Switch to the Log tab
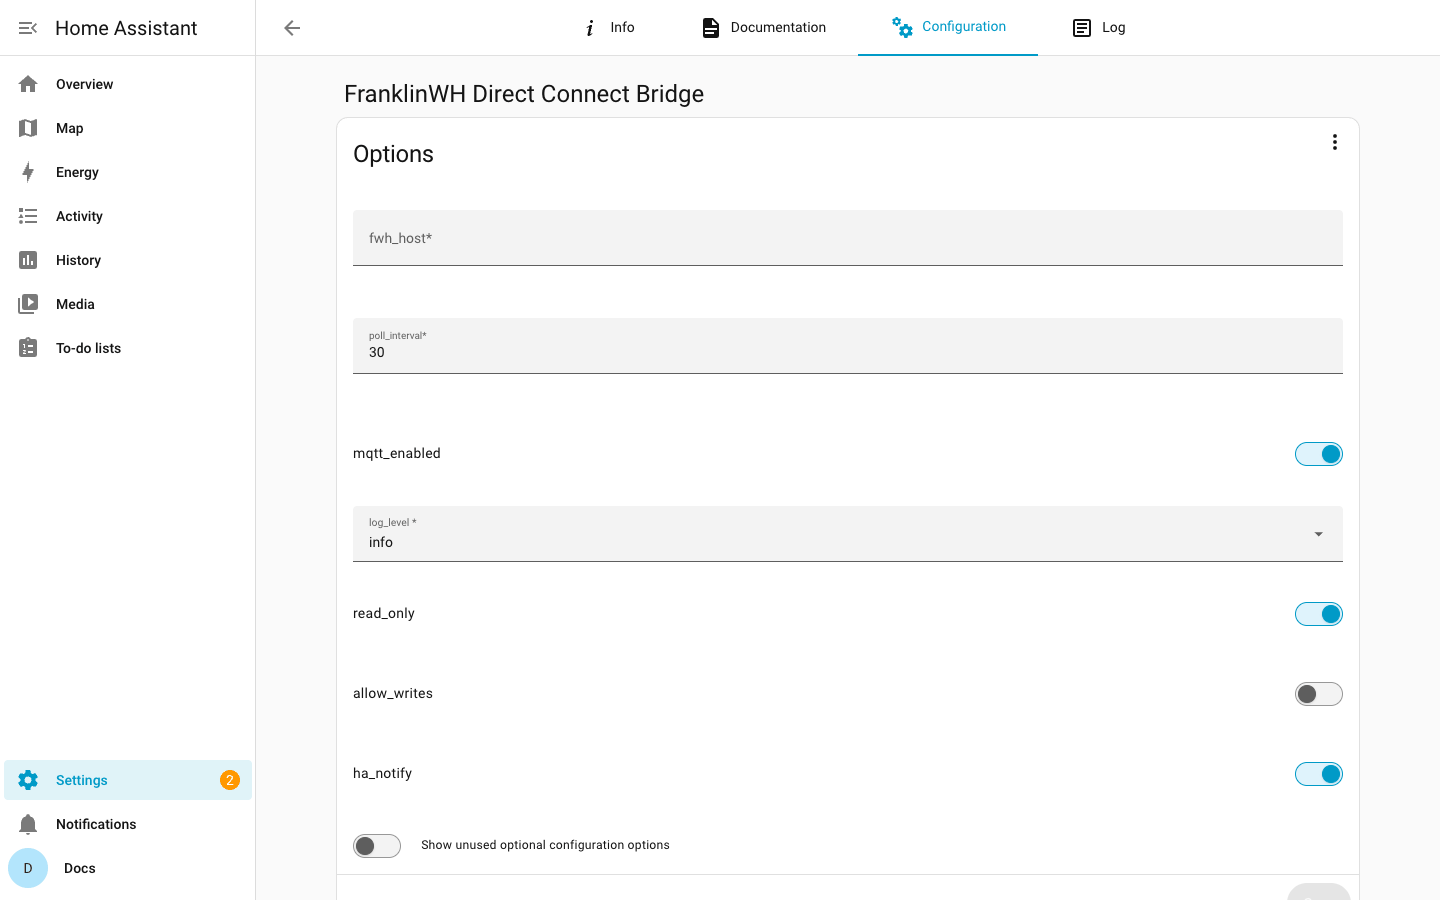Viewport: 1440px width, 900px height. tap(1098, 28)
